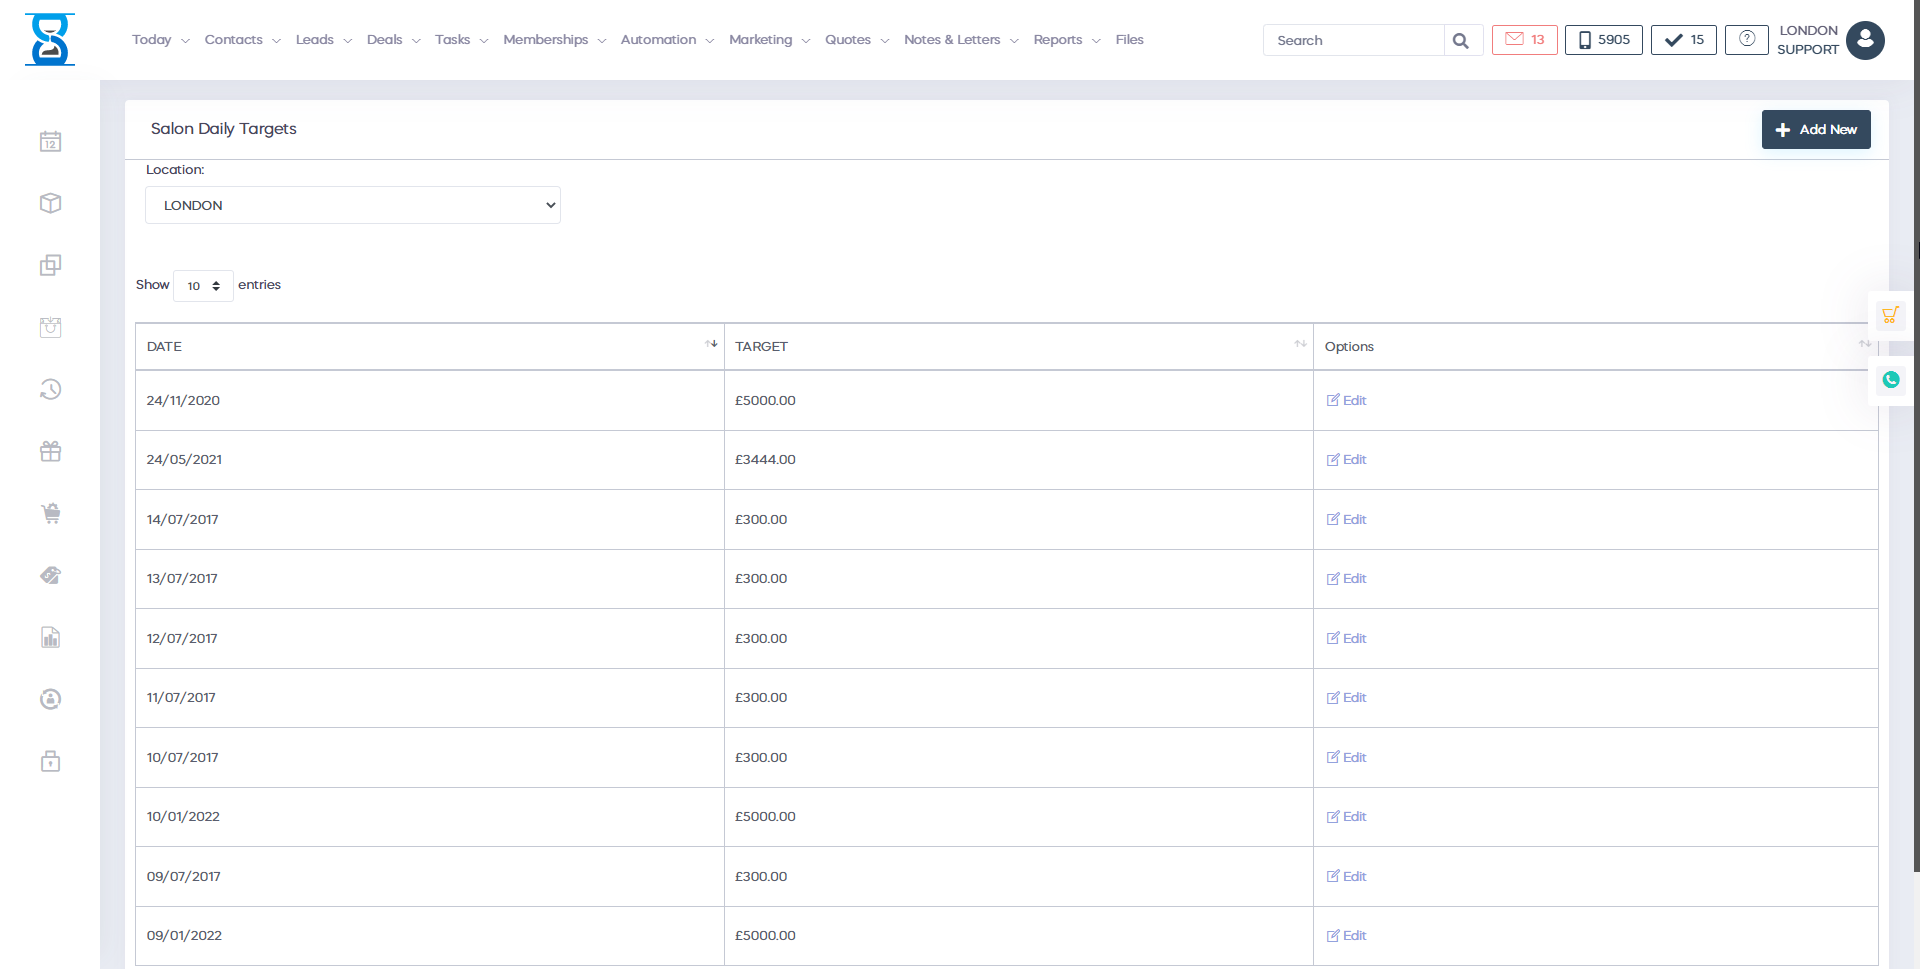
Task: Open the Files menu item
Action: click(1129, 40)
